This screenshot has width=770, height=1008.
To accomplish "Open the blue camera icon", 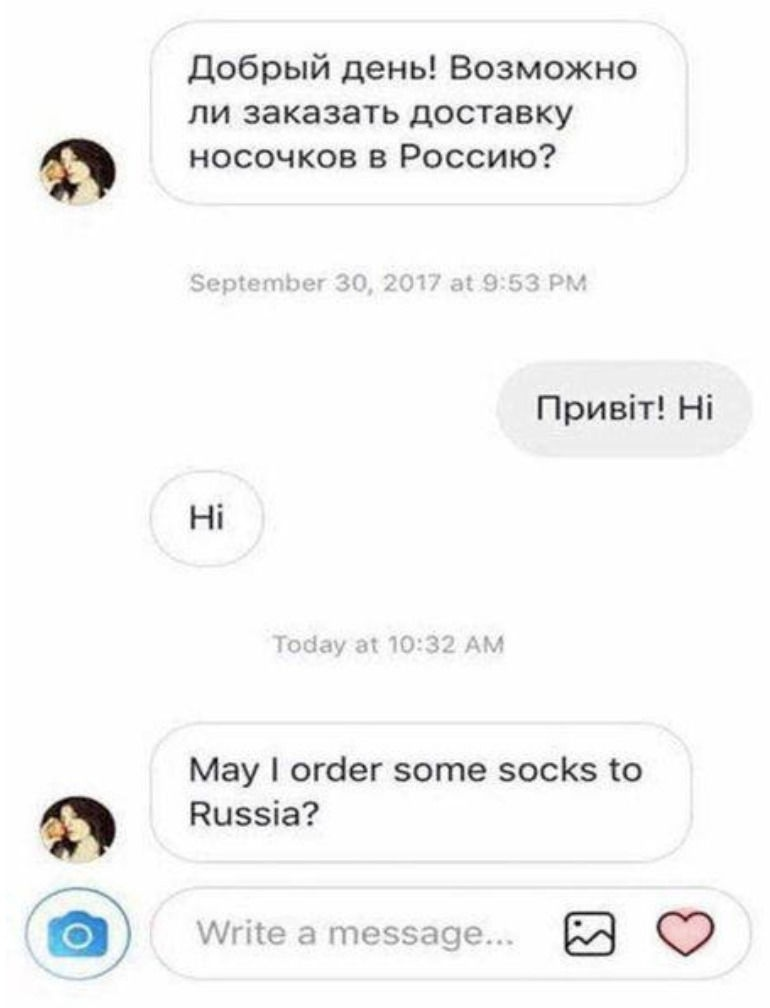I will [78, 934].
